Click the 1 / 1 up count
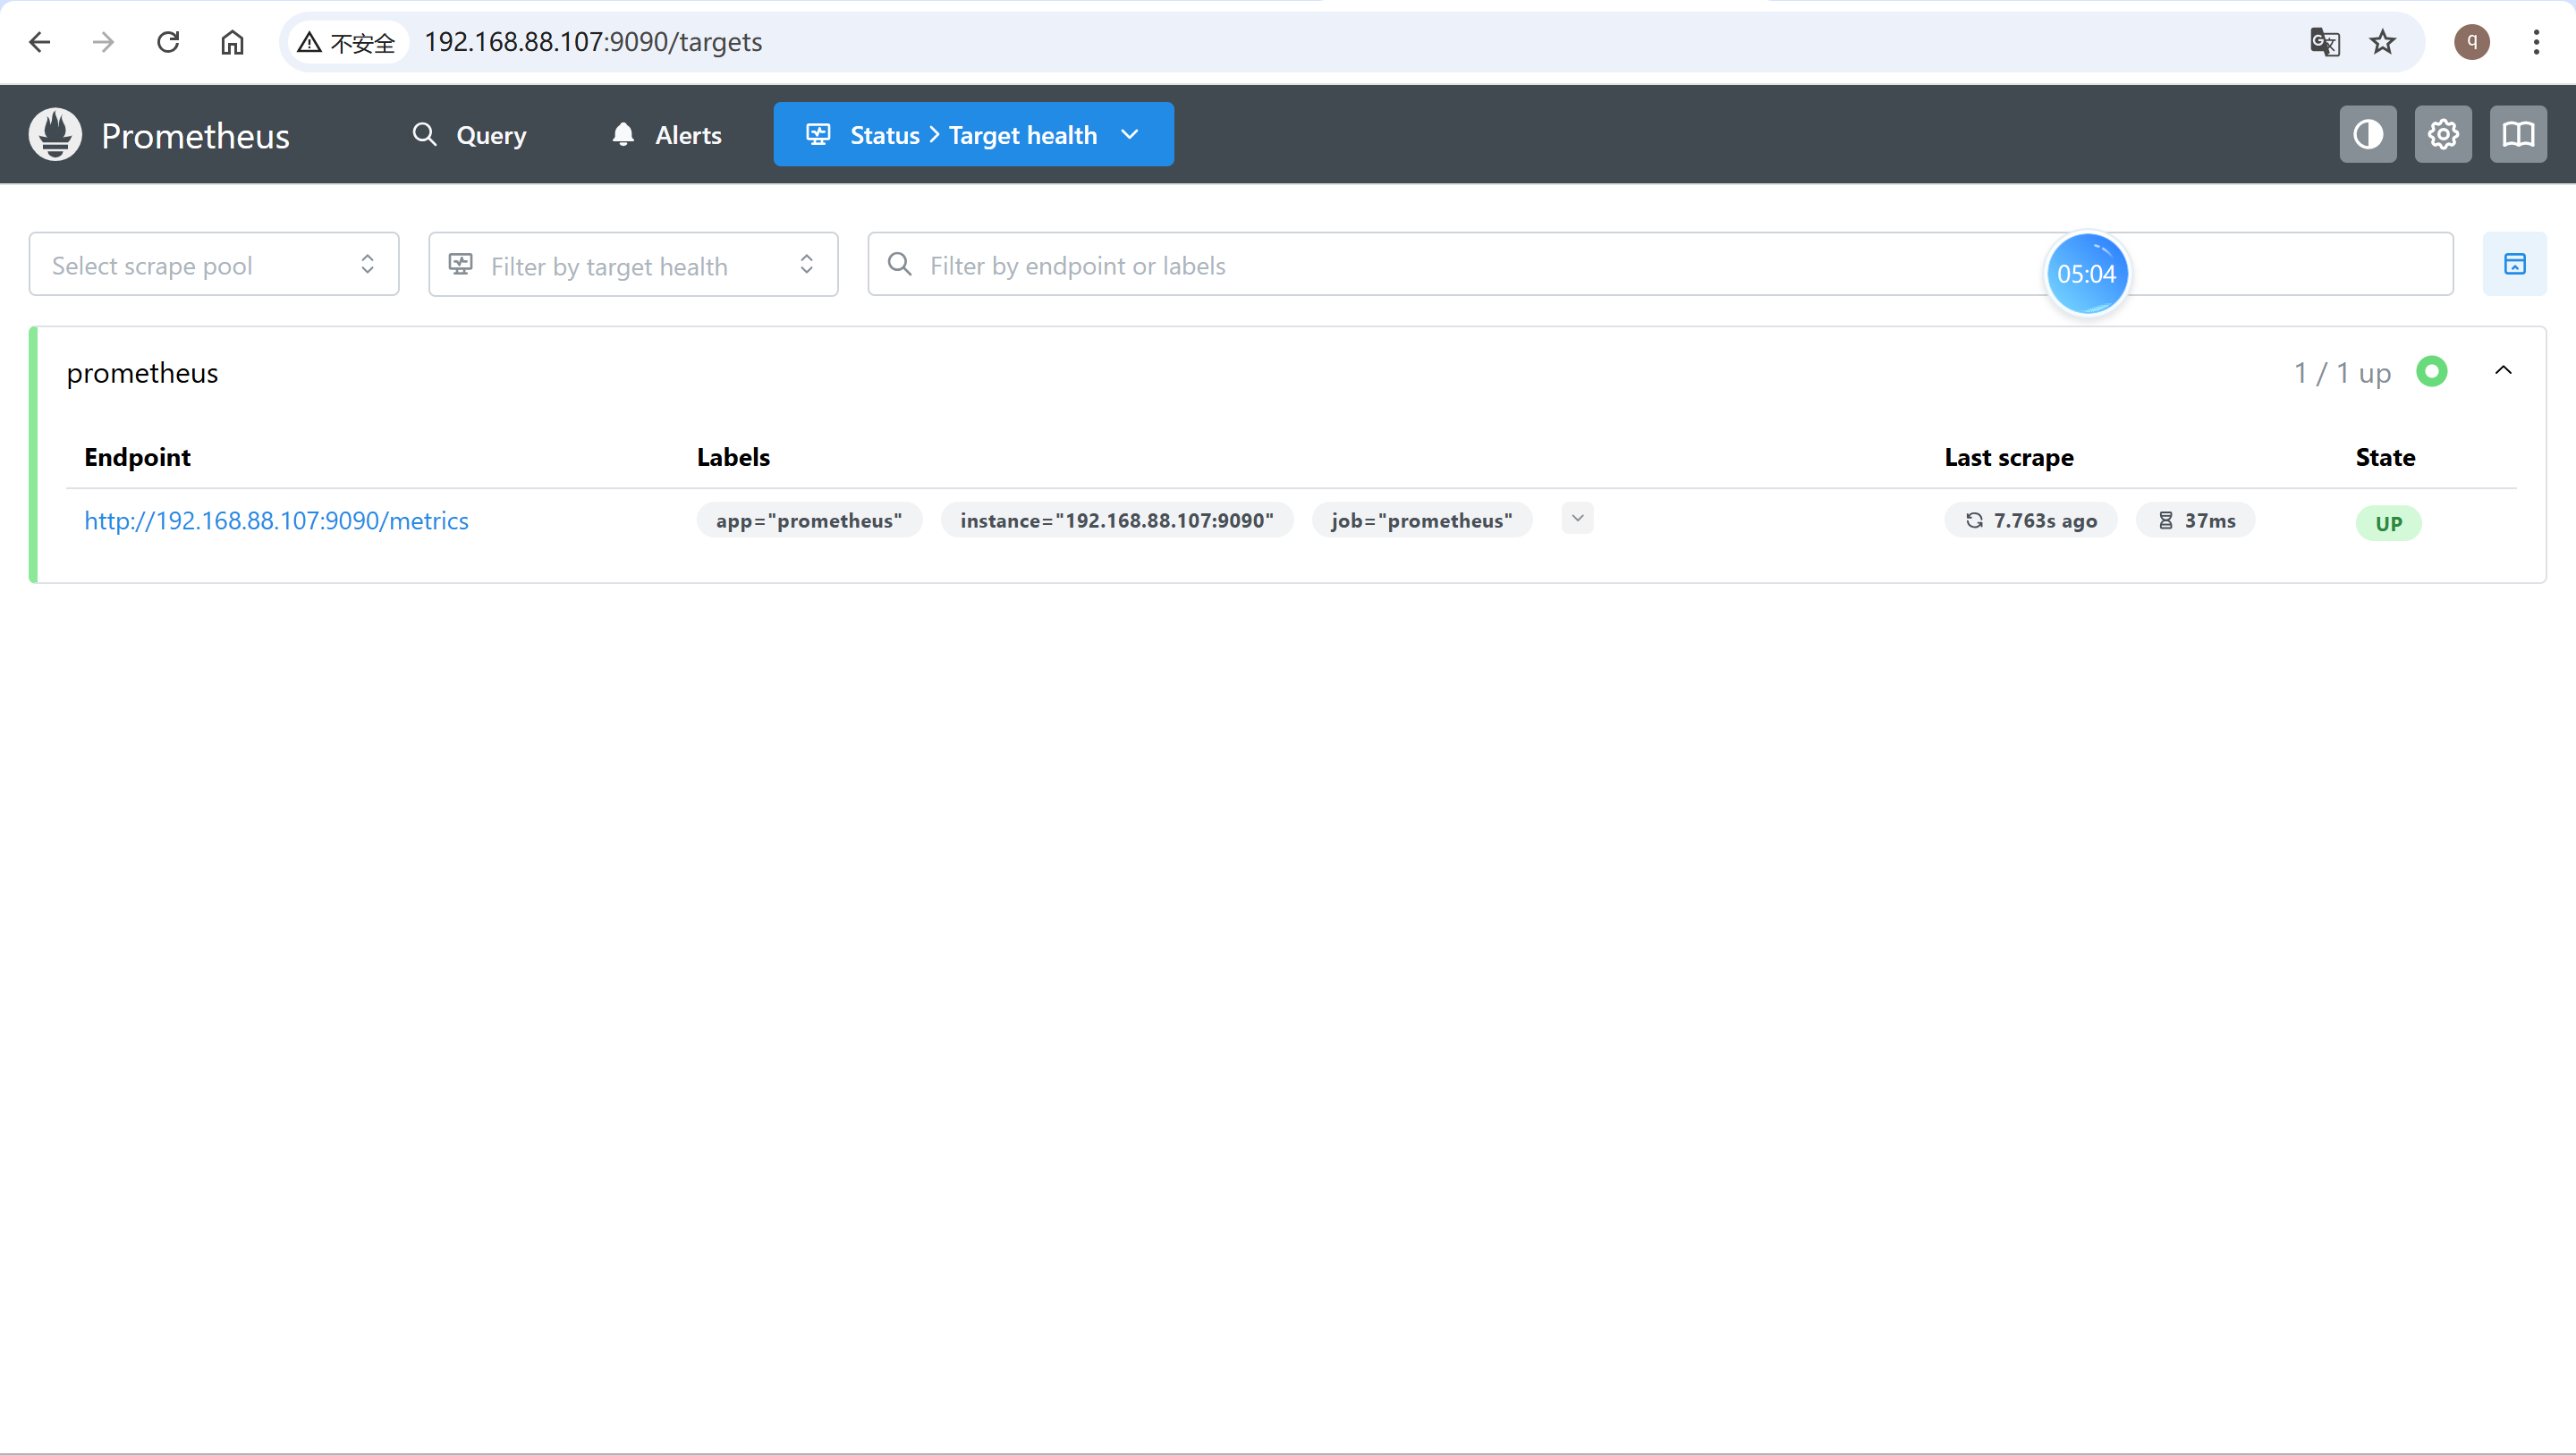The width and height of the screenshot is (2576, 1455). [2342, 373]
